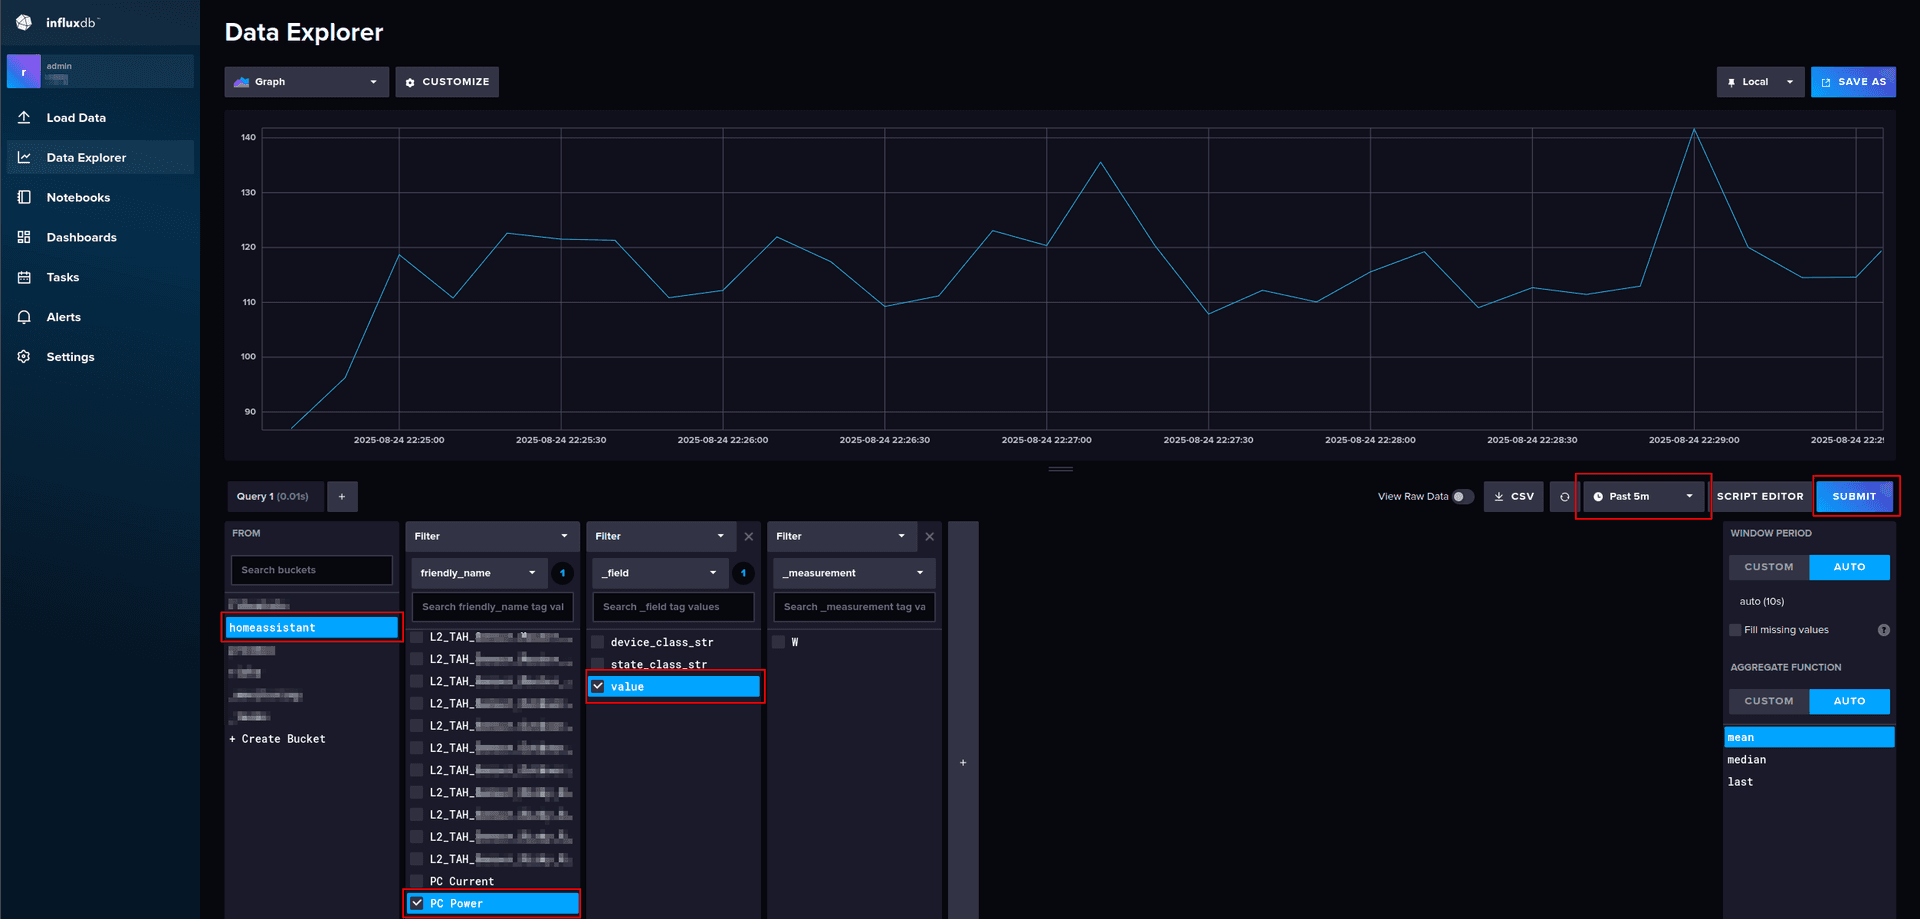Viewport: 1920px width, 919px height.
Task: Click the refresh query icon next to CSV
Action: click(x=1563, y=496)
